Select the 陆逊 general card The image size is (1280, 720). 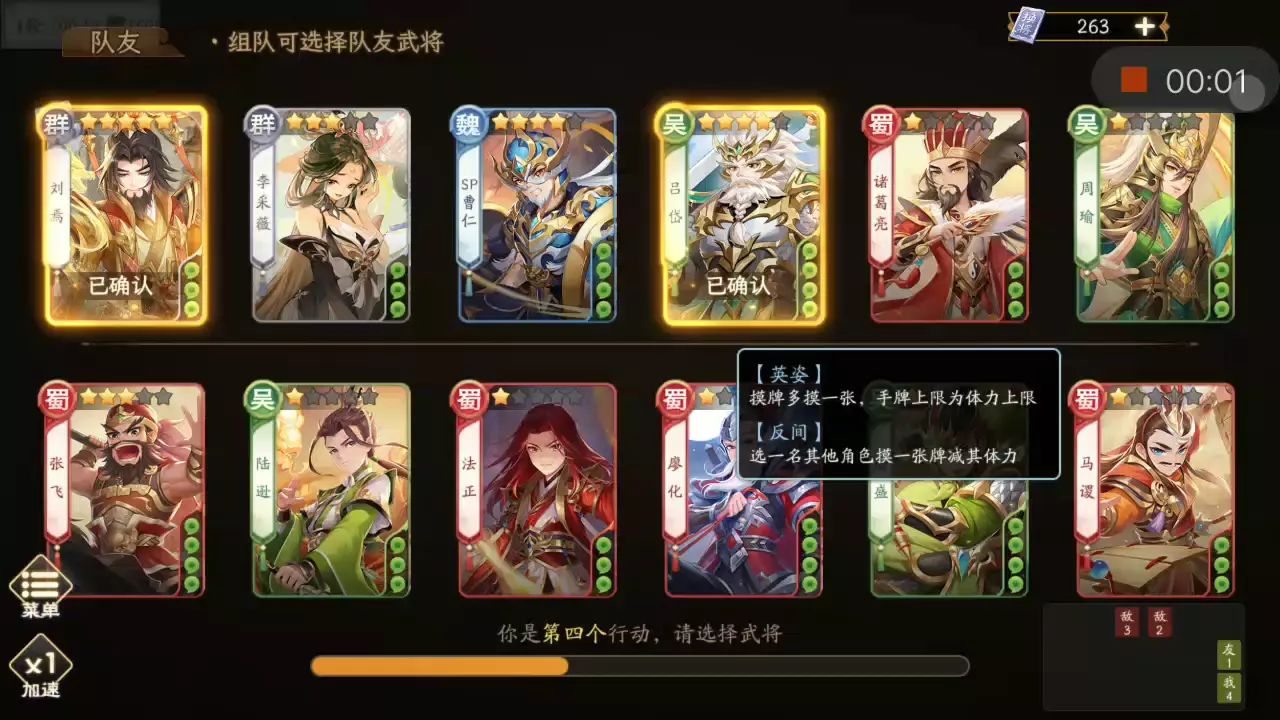tap(331, 490)
